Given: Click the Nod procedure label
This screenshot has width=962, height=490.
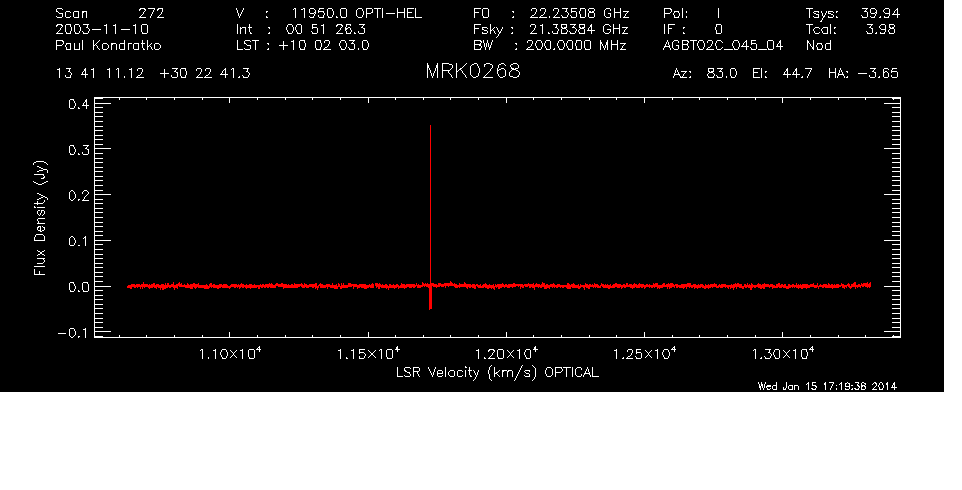Looking at the screenshot, I should coord(818,45).
